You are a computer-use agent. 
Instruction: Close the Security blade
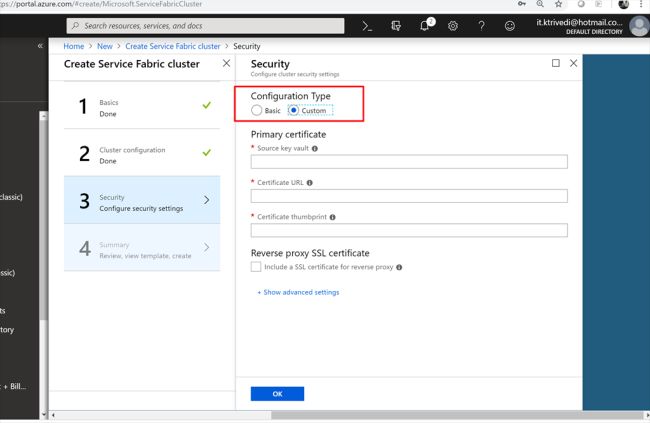point(573,63)
